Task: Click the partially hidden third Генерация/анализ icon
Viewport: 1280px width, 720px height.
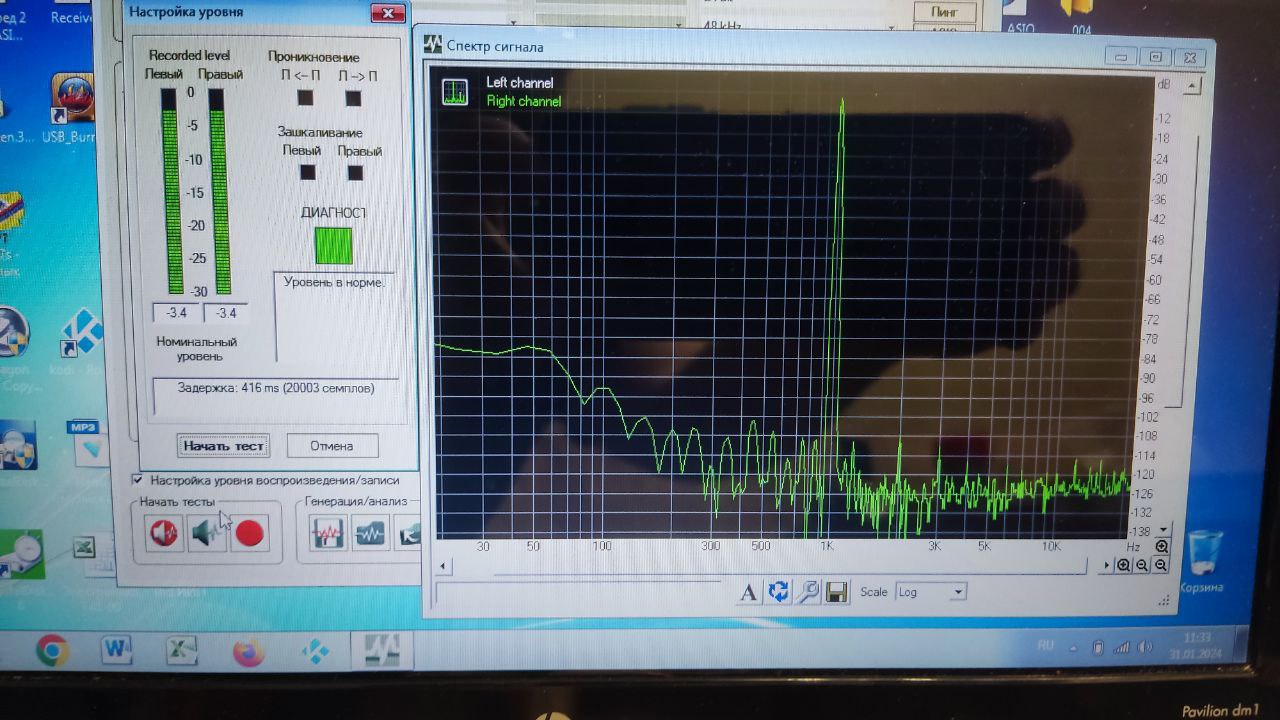Action: (409, 534)
